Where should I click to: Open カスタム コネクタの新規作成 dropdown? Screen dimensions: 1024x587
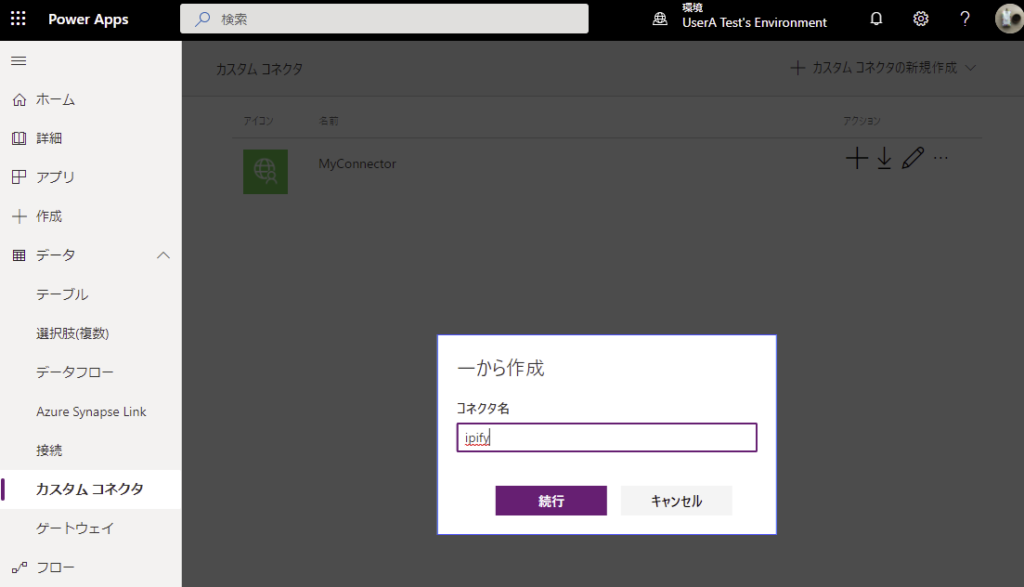tap(884, 68)
